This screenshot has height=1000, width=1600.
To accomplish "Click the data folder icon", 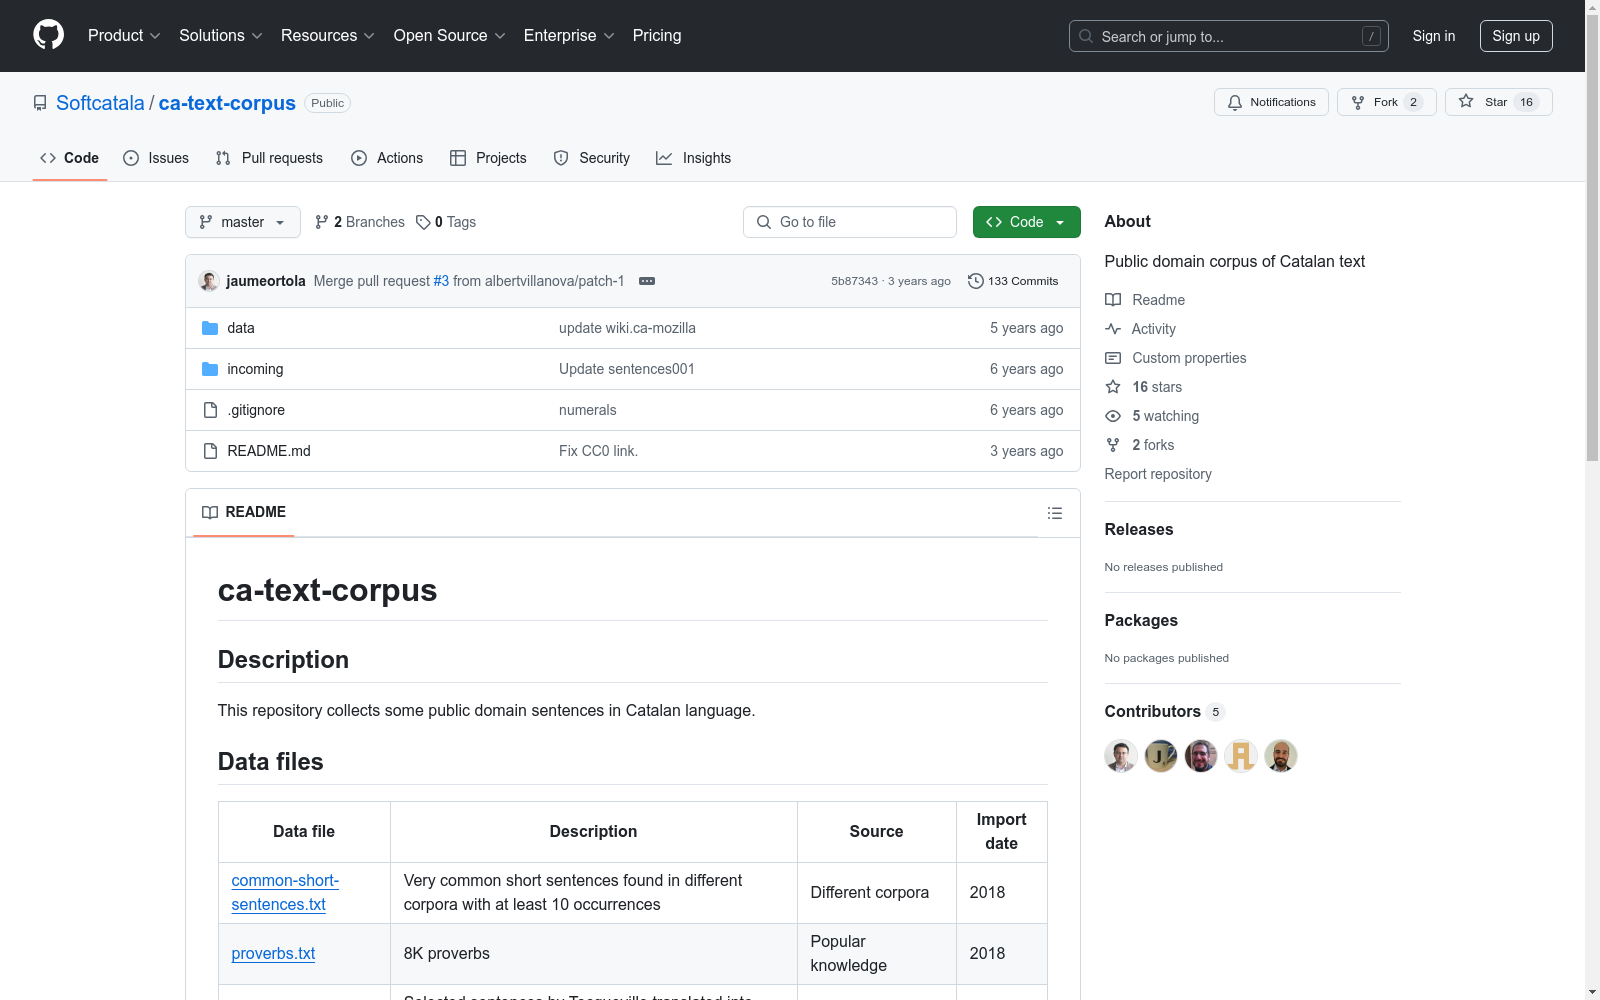I will coord(210,328).
